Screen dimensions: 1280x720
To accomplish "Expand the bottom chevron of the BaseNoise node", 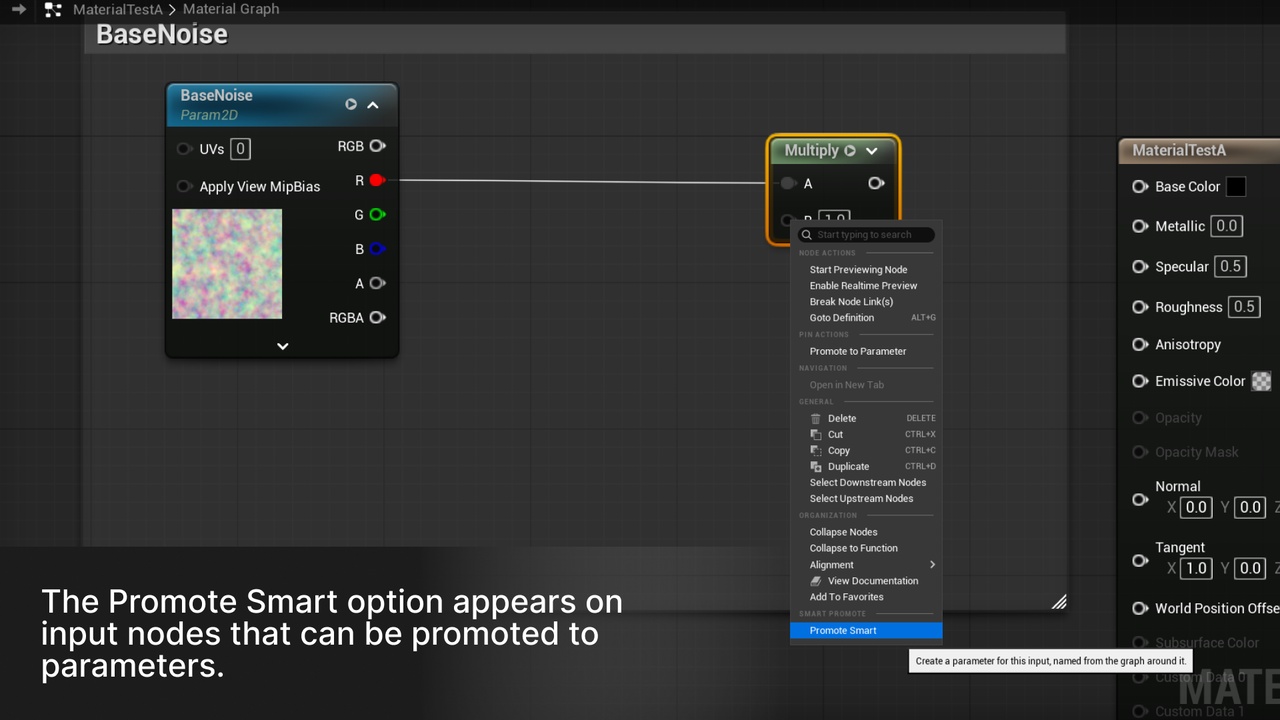I will pos(283,346).
